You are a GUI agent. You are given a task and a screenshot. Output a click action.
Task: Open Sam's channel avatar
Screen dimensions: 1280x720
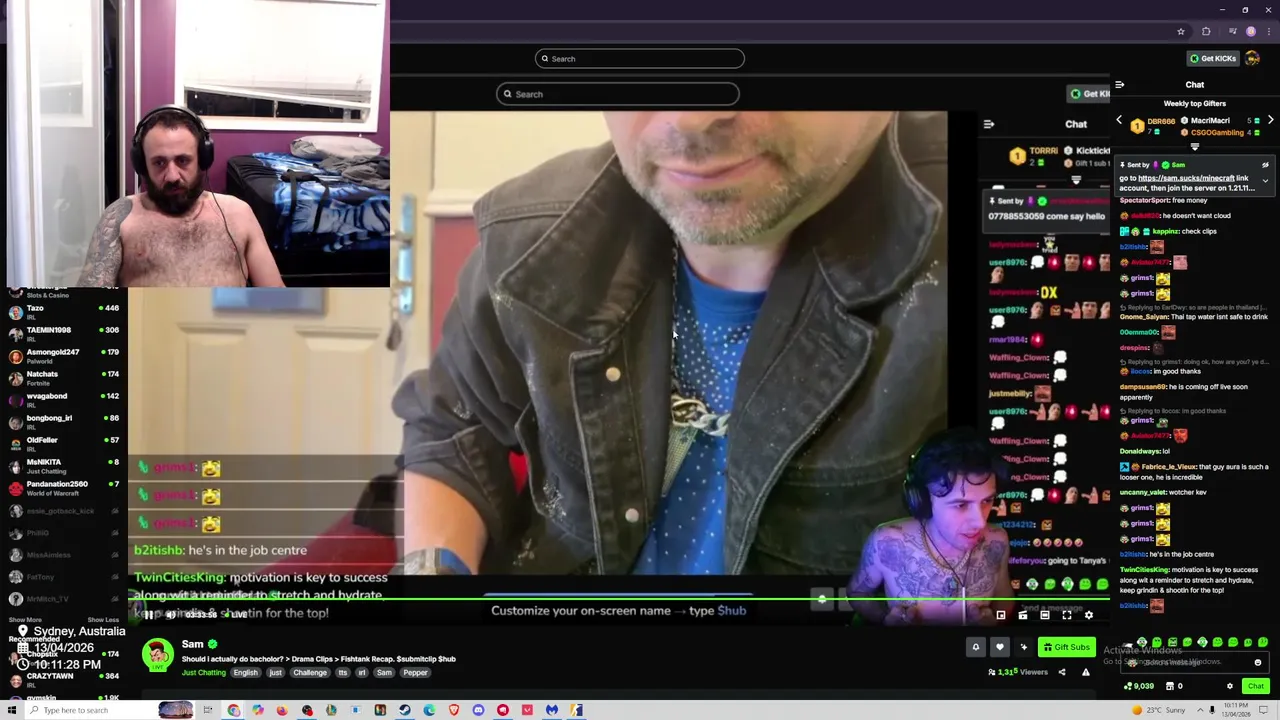(x=157, y=655)
